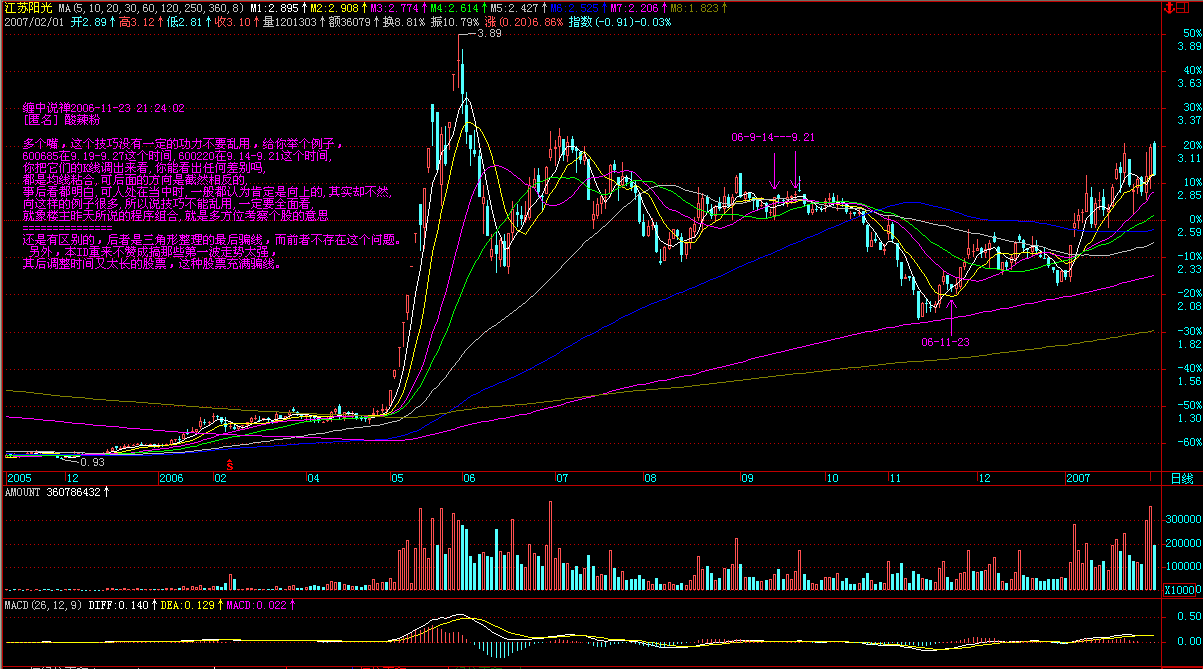
Task: Click the 06-9-14—9.21 annotation label
Action: tap(773, 136)
